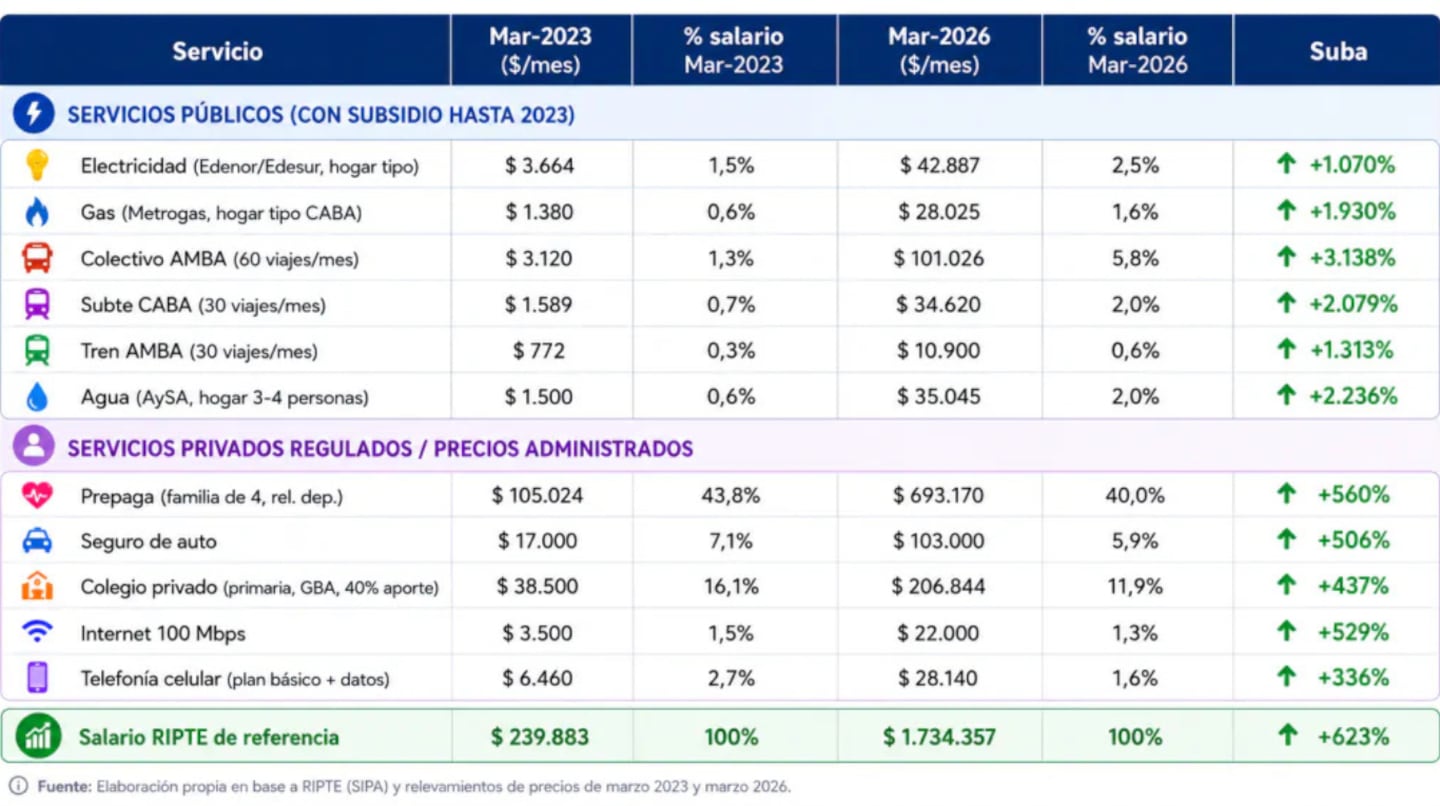Click the green up arrow in Tren AMBA row
The image size is (1440, 806).
pos(1286,349)
